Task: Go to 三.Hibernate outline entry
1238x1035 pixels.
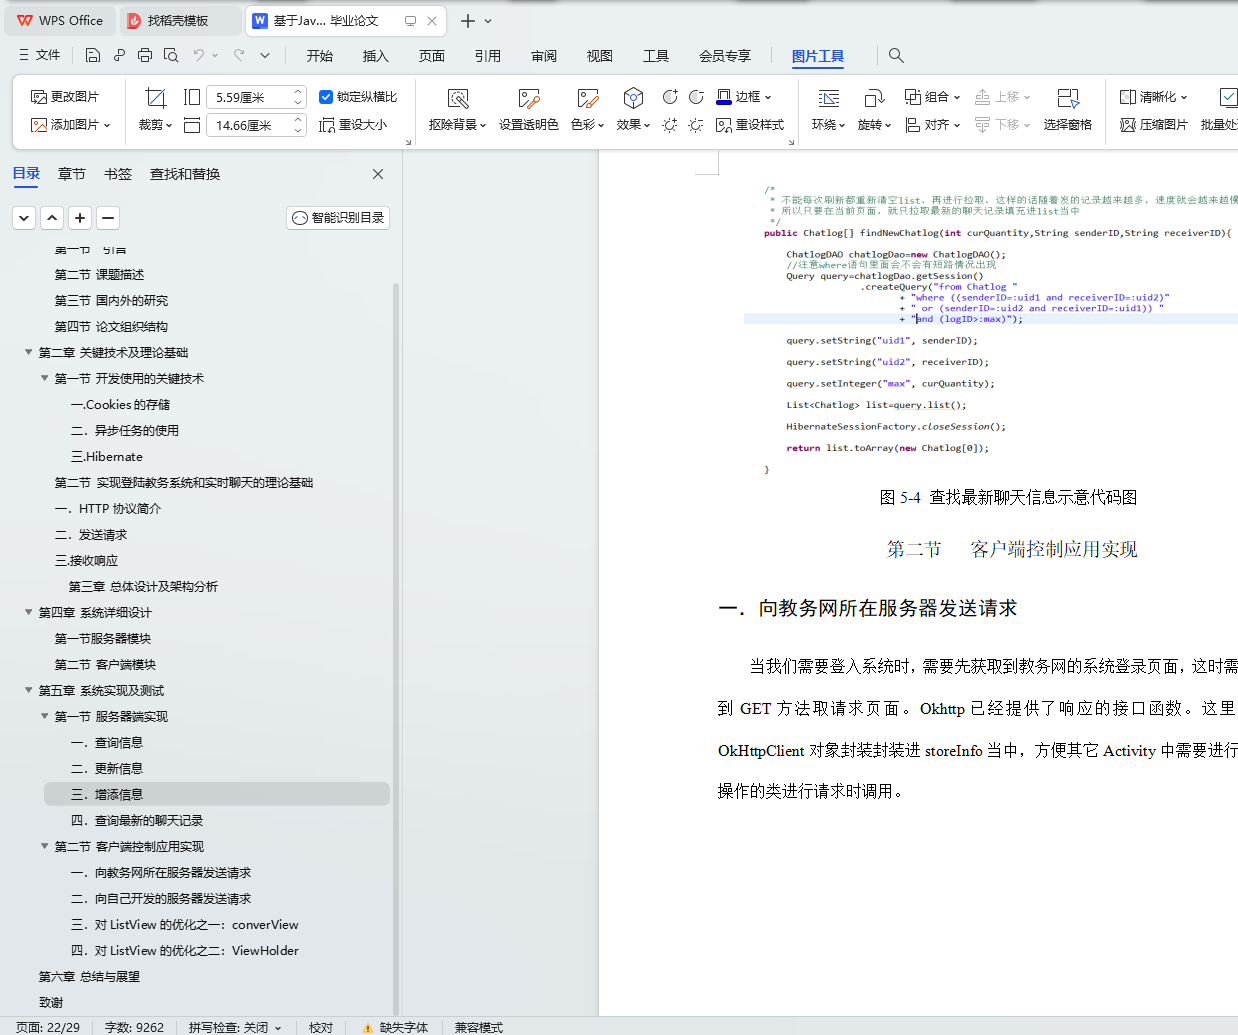Action: coord(107,456)
